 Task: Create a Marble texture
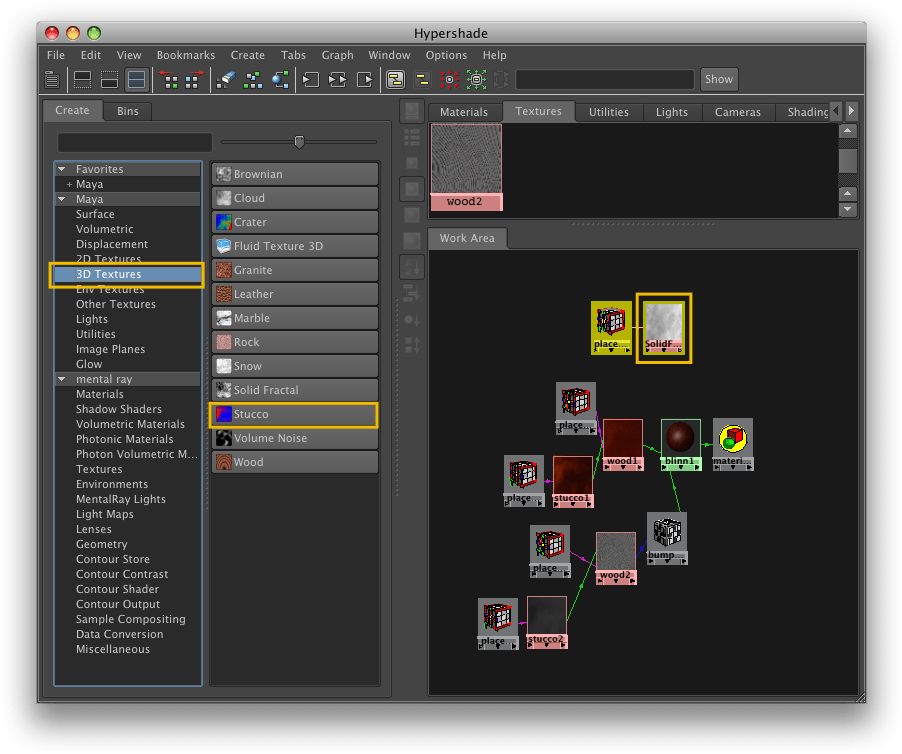295,318
